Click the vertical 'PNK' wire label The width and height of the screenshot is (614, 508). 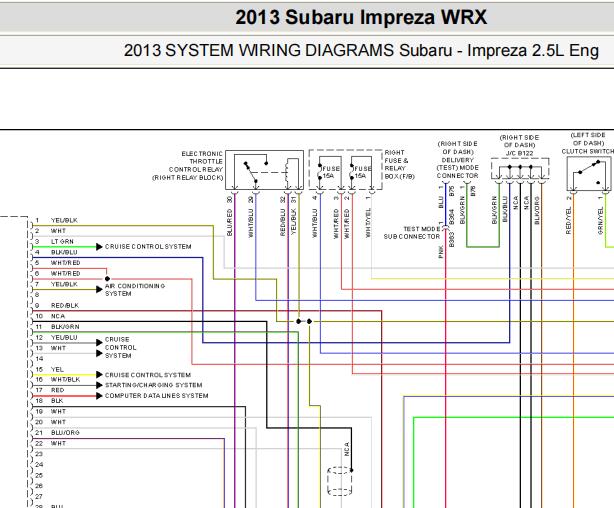click(441, 252)
